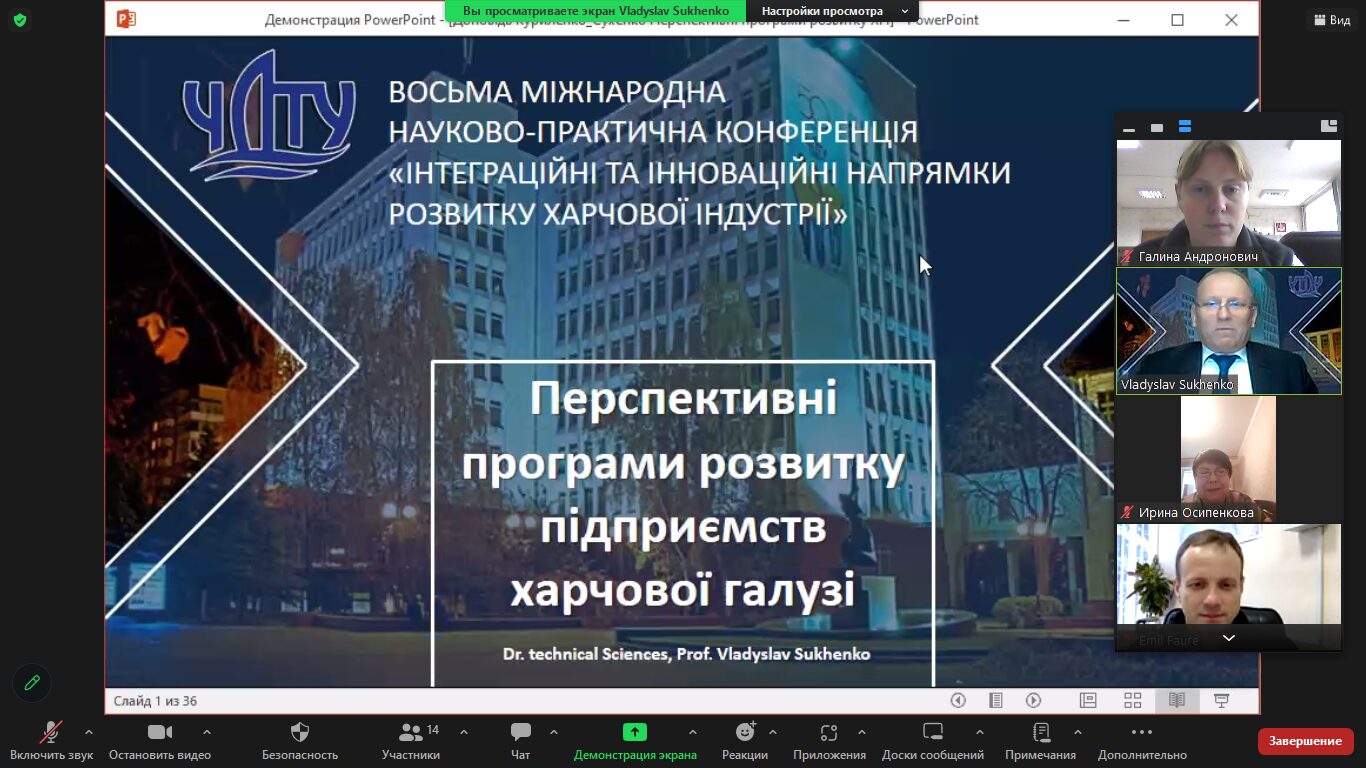Click the PowerPoint app icon in title bar
This screenshot has width=1366, height=768.
point(126,19)
